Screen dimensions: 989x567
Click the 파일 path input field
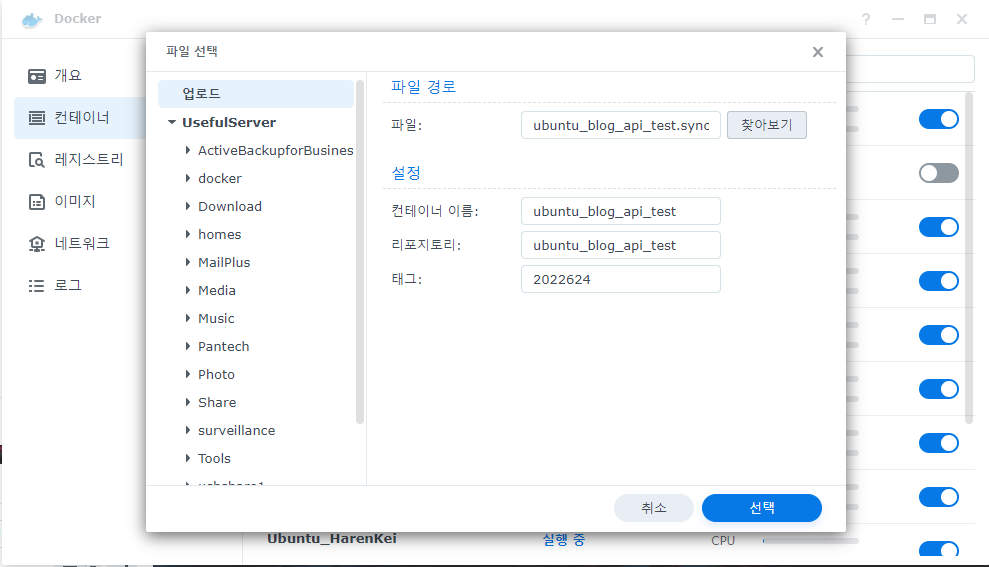click(621, 125)
